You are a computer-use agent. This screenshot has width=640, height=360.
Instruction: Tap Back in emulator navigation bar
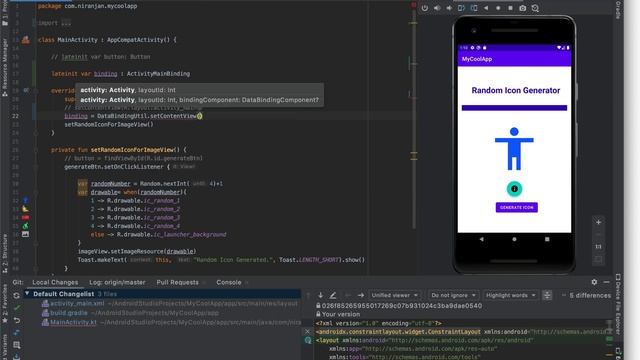pyautogui.click(x=482, y=239)
